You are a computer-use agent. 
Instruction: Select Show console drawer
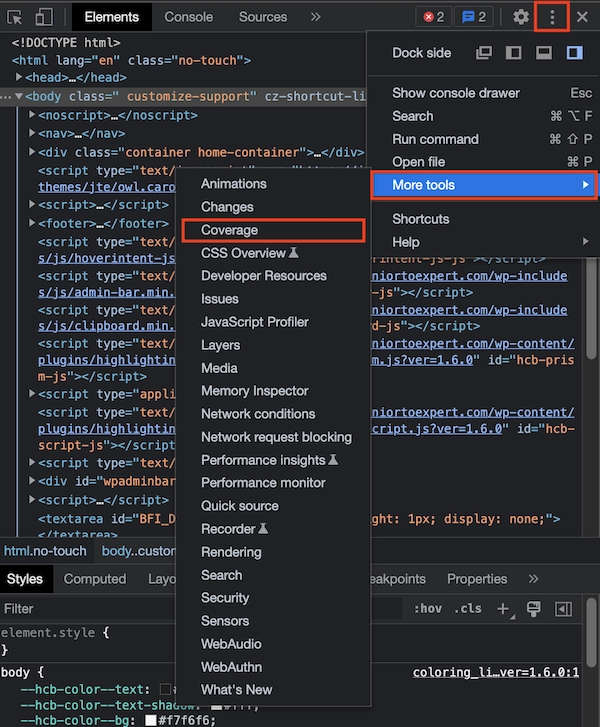click(x=483, y=93)
